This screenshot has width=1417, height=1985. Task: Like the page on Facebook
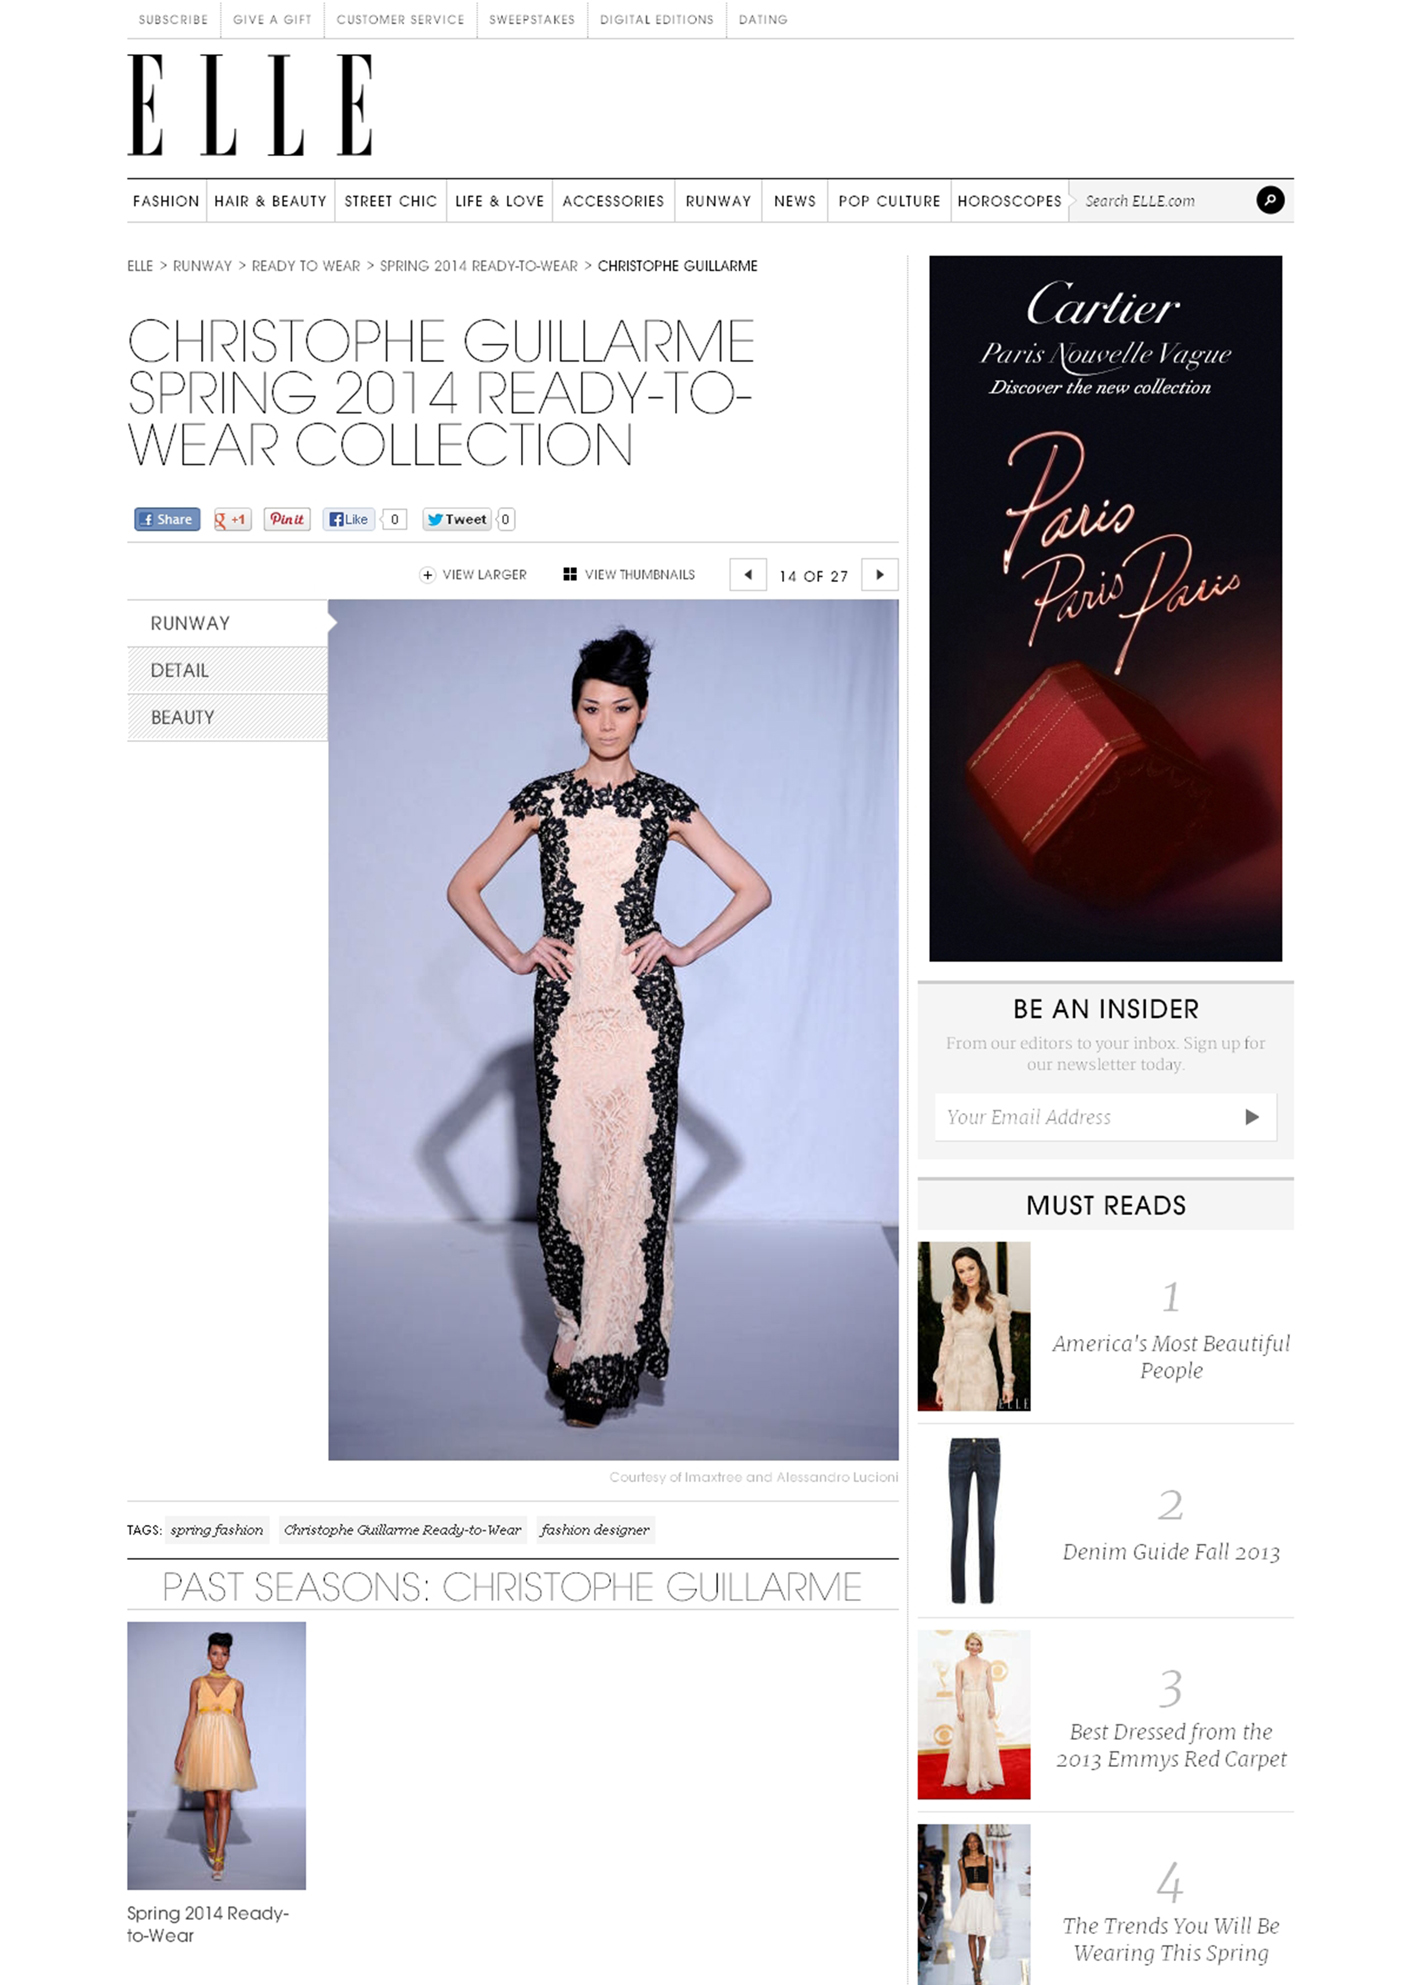click(349, 519)
